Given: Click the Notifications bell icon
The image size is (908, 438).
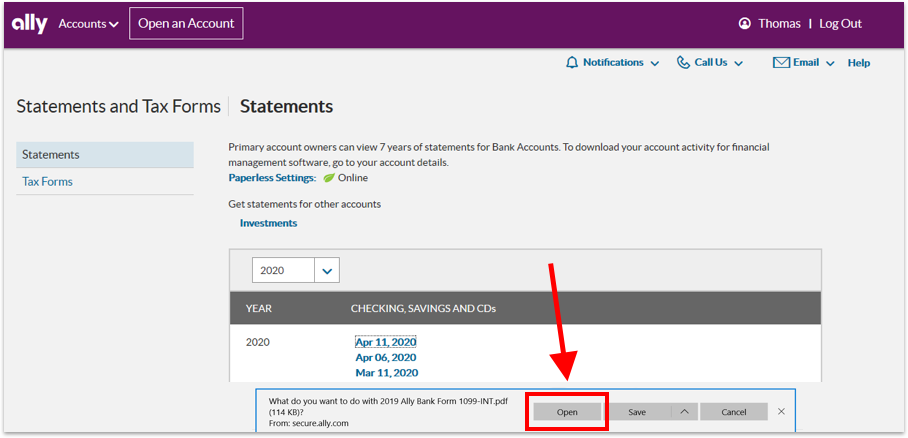Looking at the screenshot, I should (x=572, y=63).
